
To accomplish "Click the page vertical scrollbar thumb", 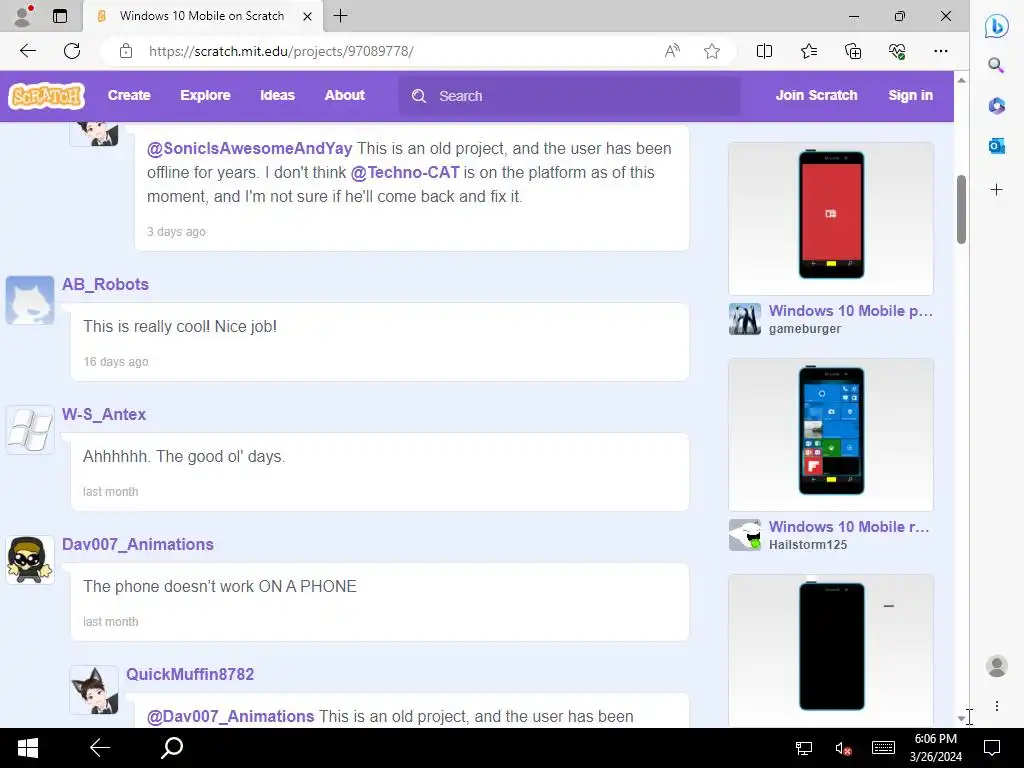I will pos(961,209).
